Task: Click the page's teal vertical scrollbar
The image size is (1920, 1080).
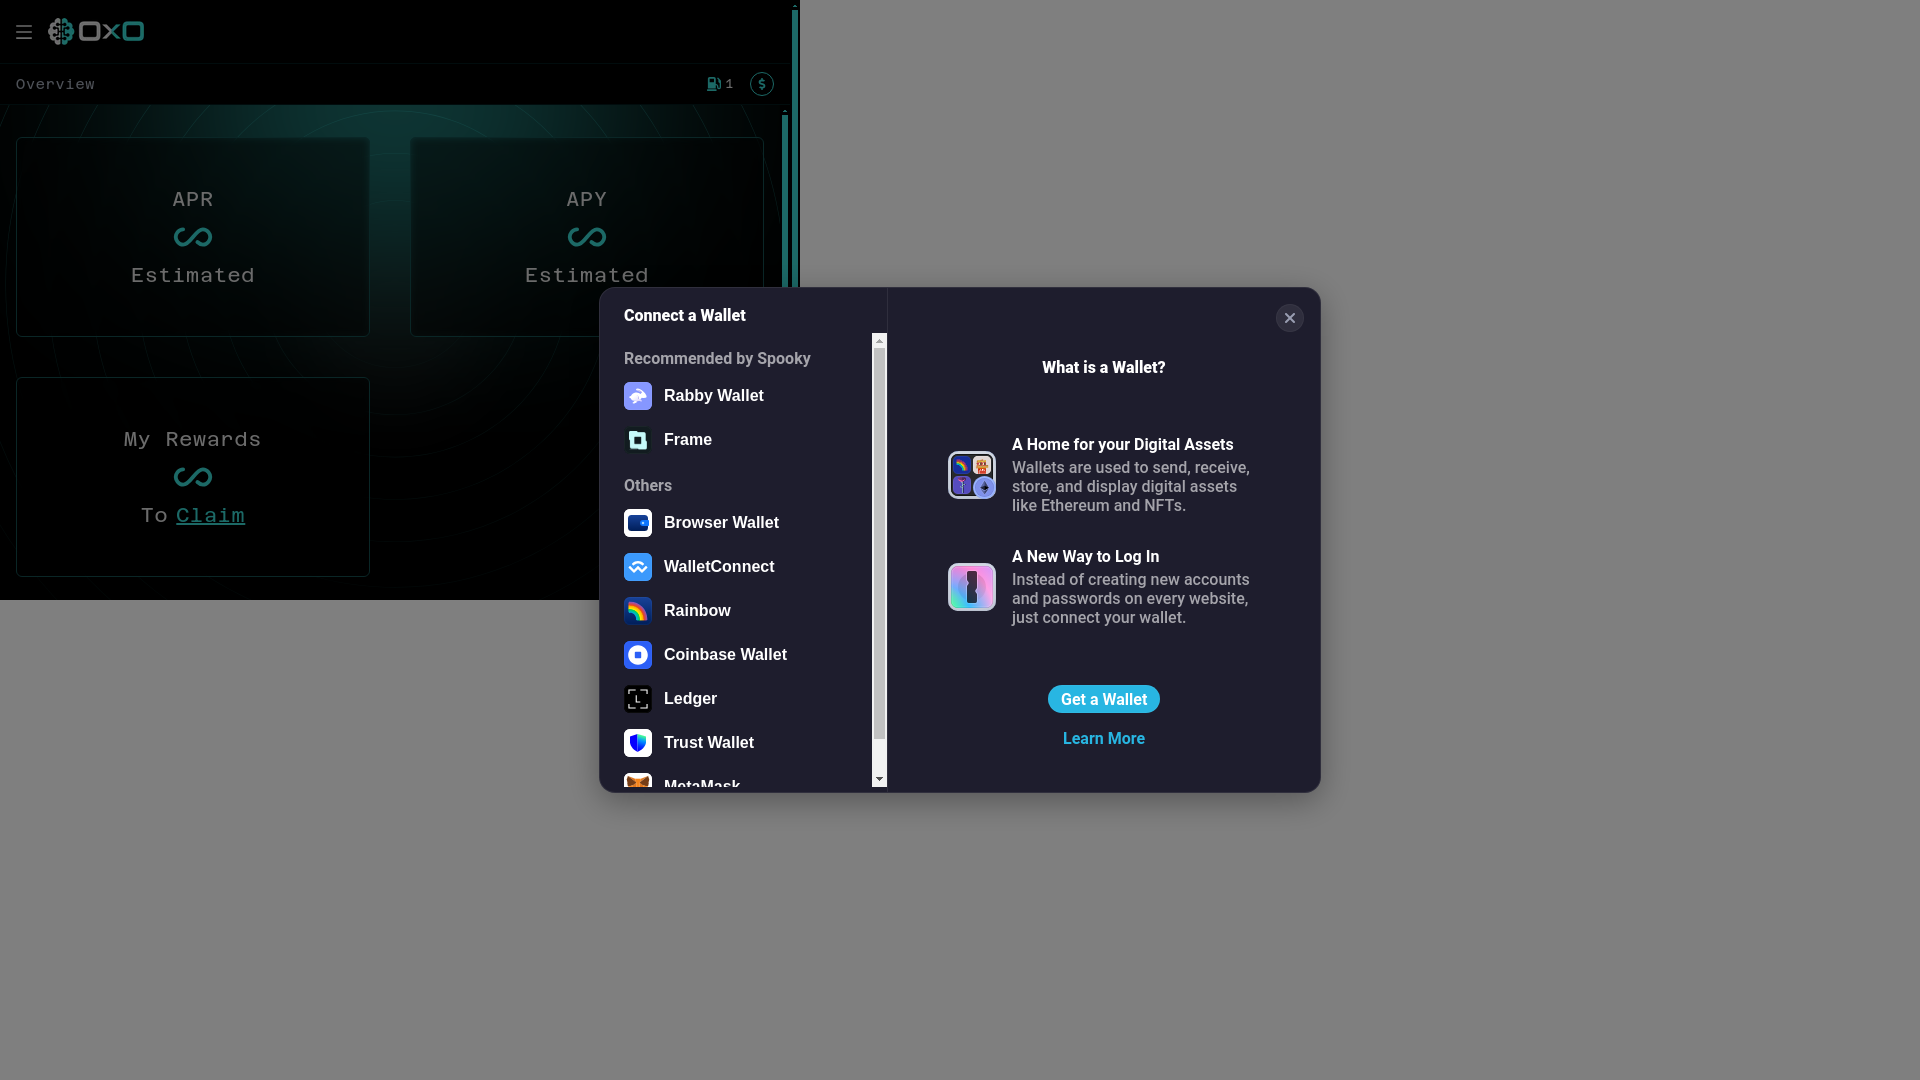Action: [x=795, y=150]
